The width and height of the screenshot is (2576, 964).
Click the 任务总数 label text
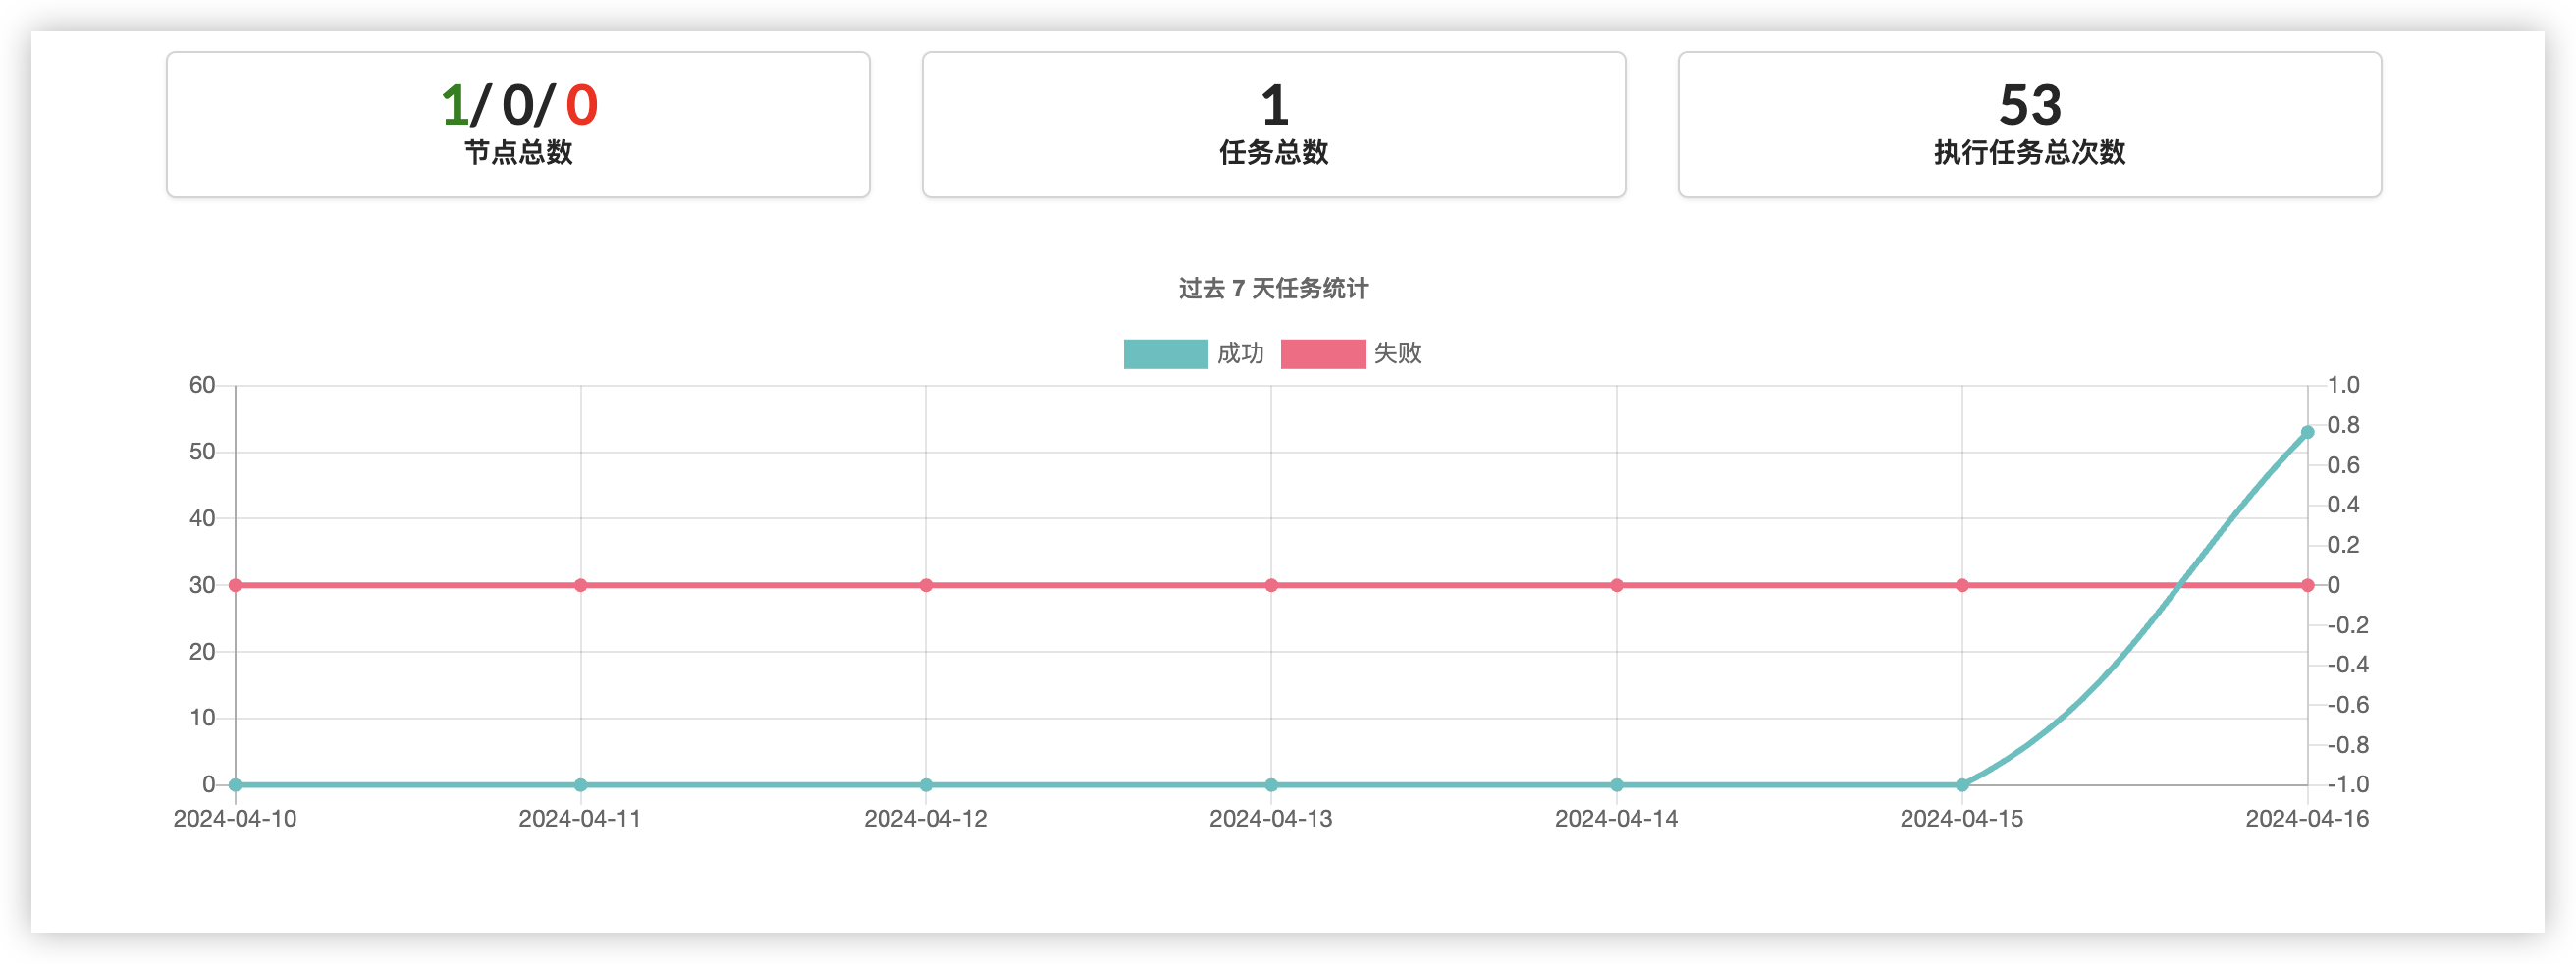pyautogui.click(x=1274, y=153)
